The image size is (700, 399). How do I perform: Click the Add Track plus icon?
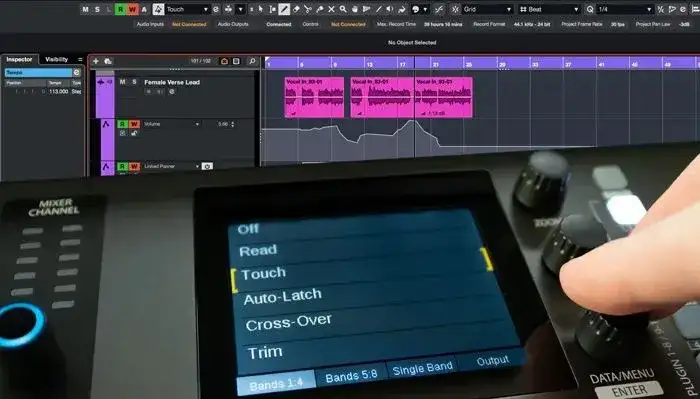pos(96,61)
